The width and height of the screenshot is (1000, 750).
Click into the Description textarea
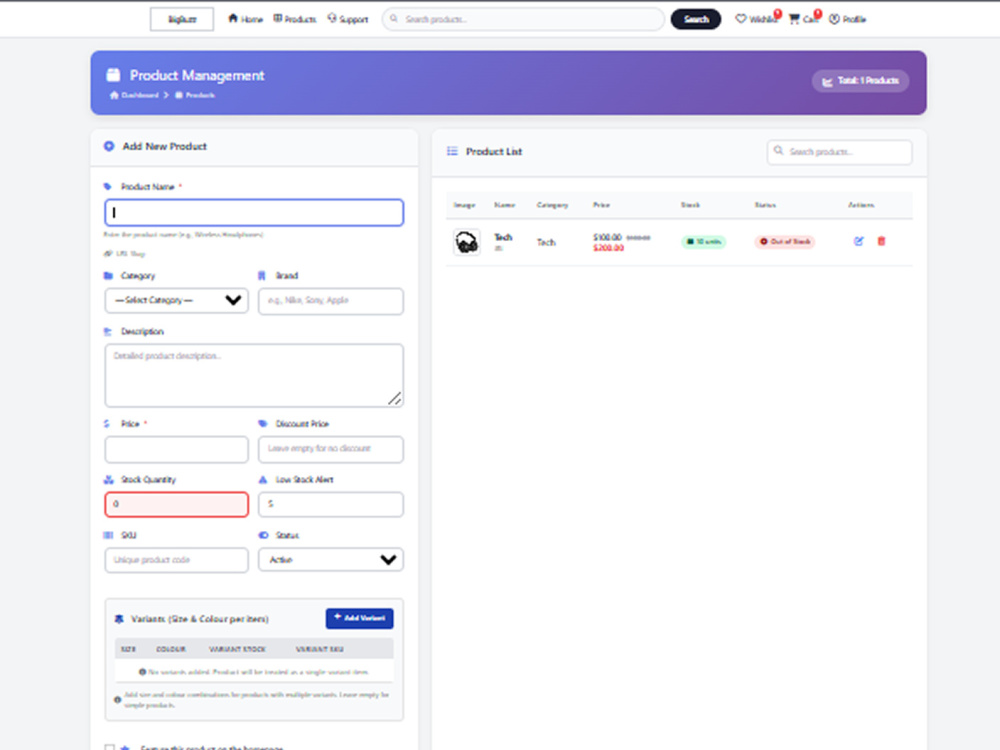tap(254, 376)
